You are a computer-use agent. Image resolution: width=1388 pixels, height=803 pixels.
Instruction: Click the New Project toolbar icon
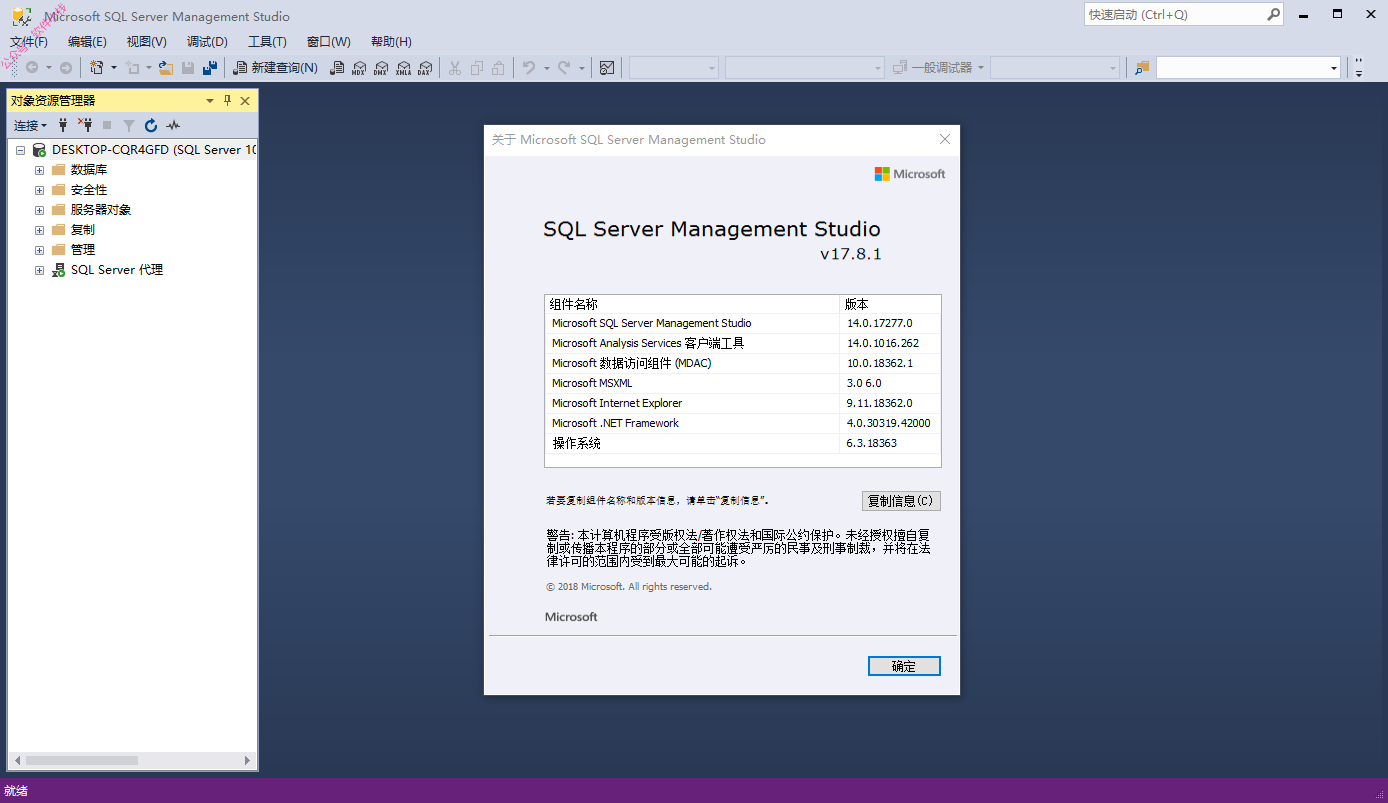point(97,68)
